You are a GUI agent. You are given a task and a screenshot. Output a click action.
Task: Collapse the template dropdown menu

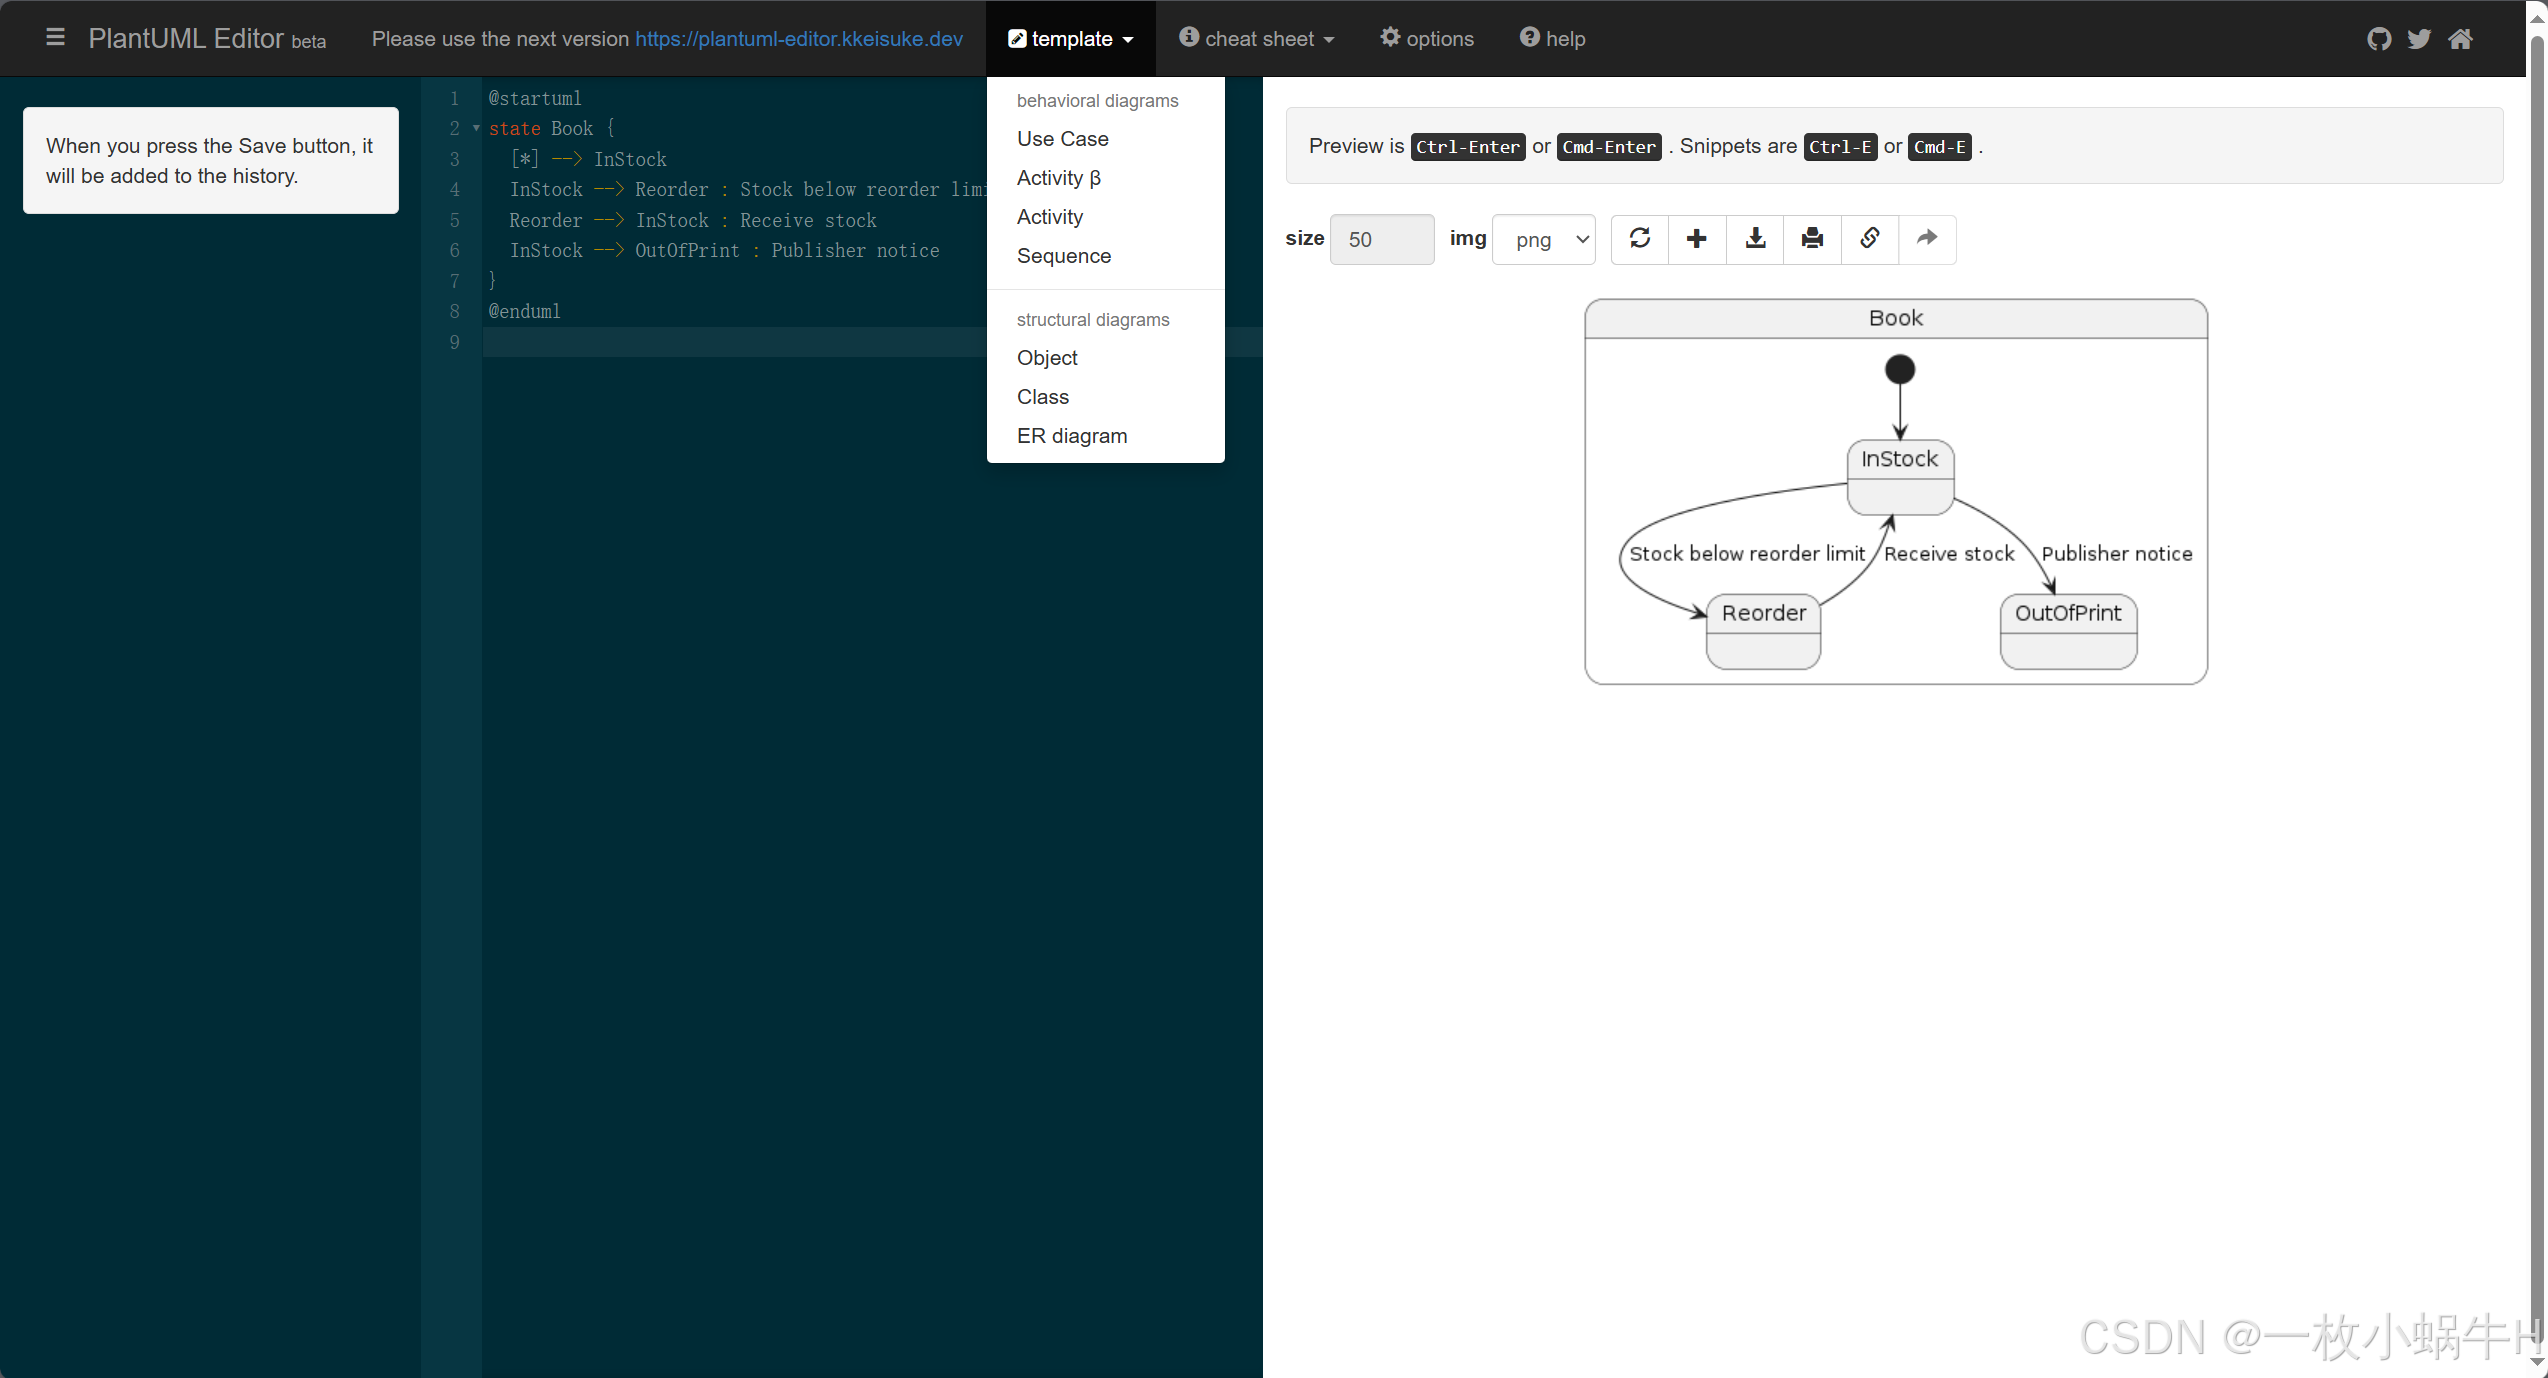[x=1071, y=39]
